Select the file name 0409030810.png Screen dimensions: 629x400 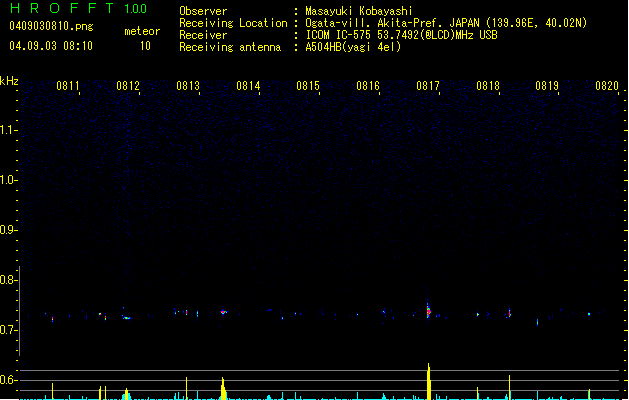point(51,26)
